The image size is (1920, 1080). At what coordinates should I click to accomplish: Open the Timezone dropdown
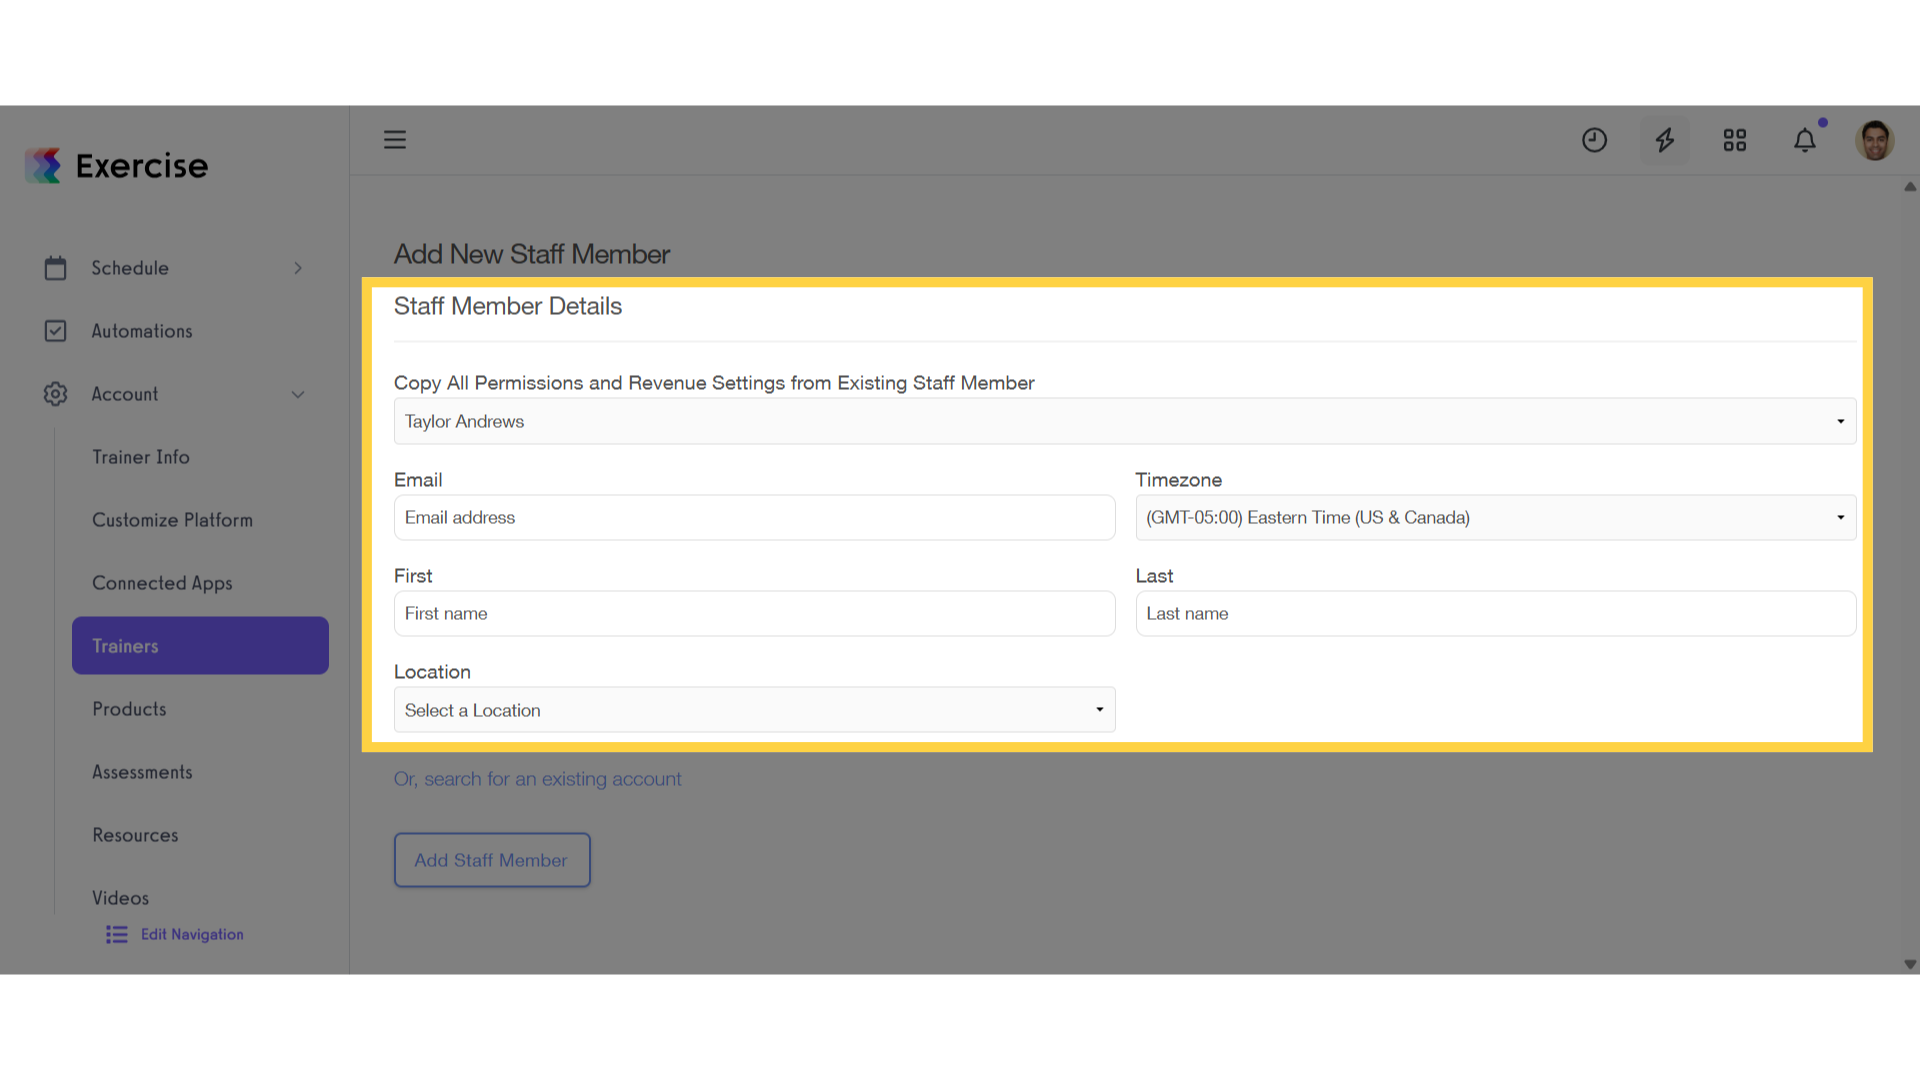tap(1496, 517)
